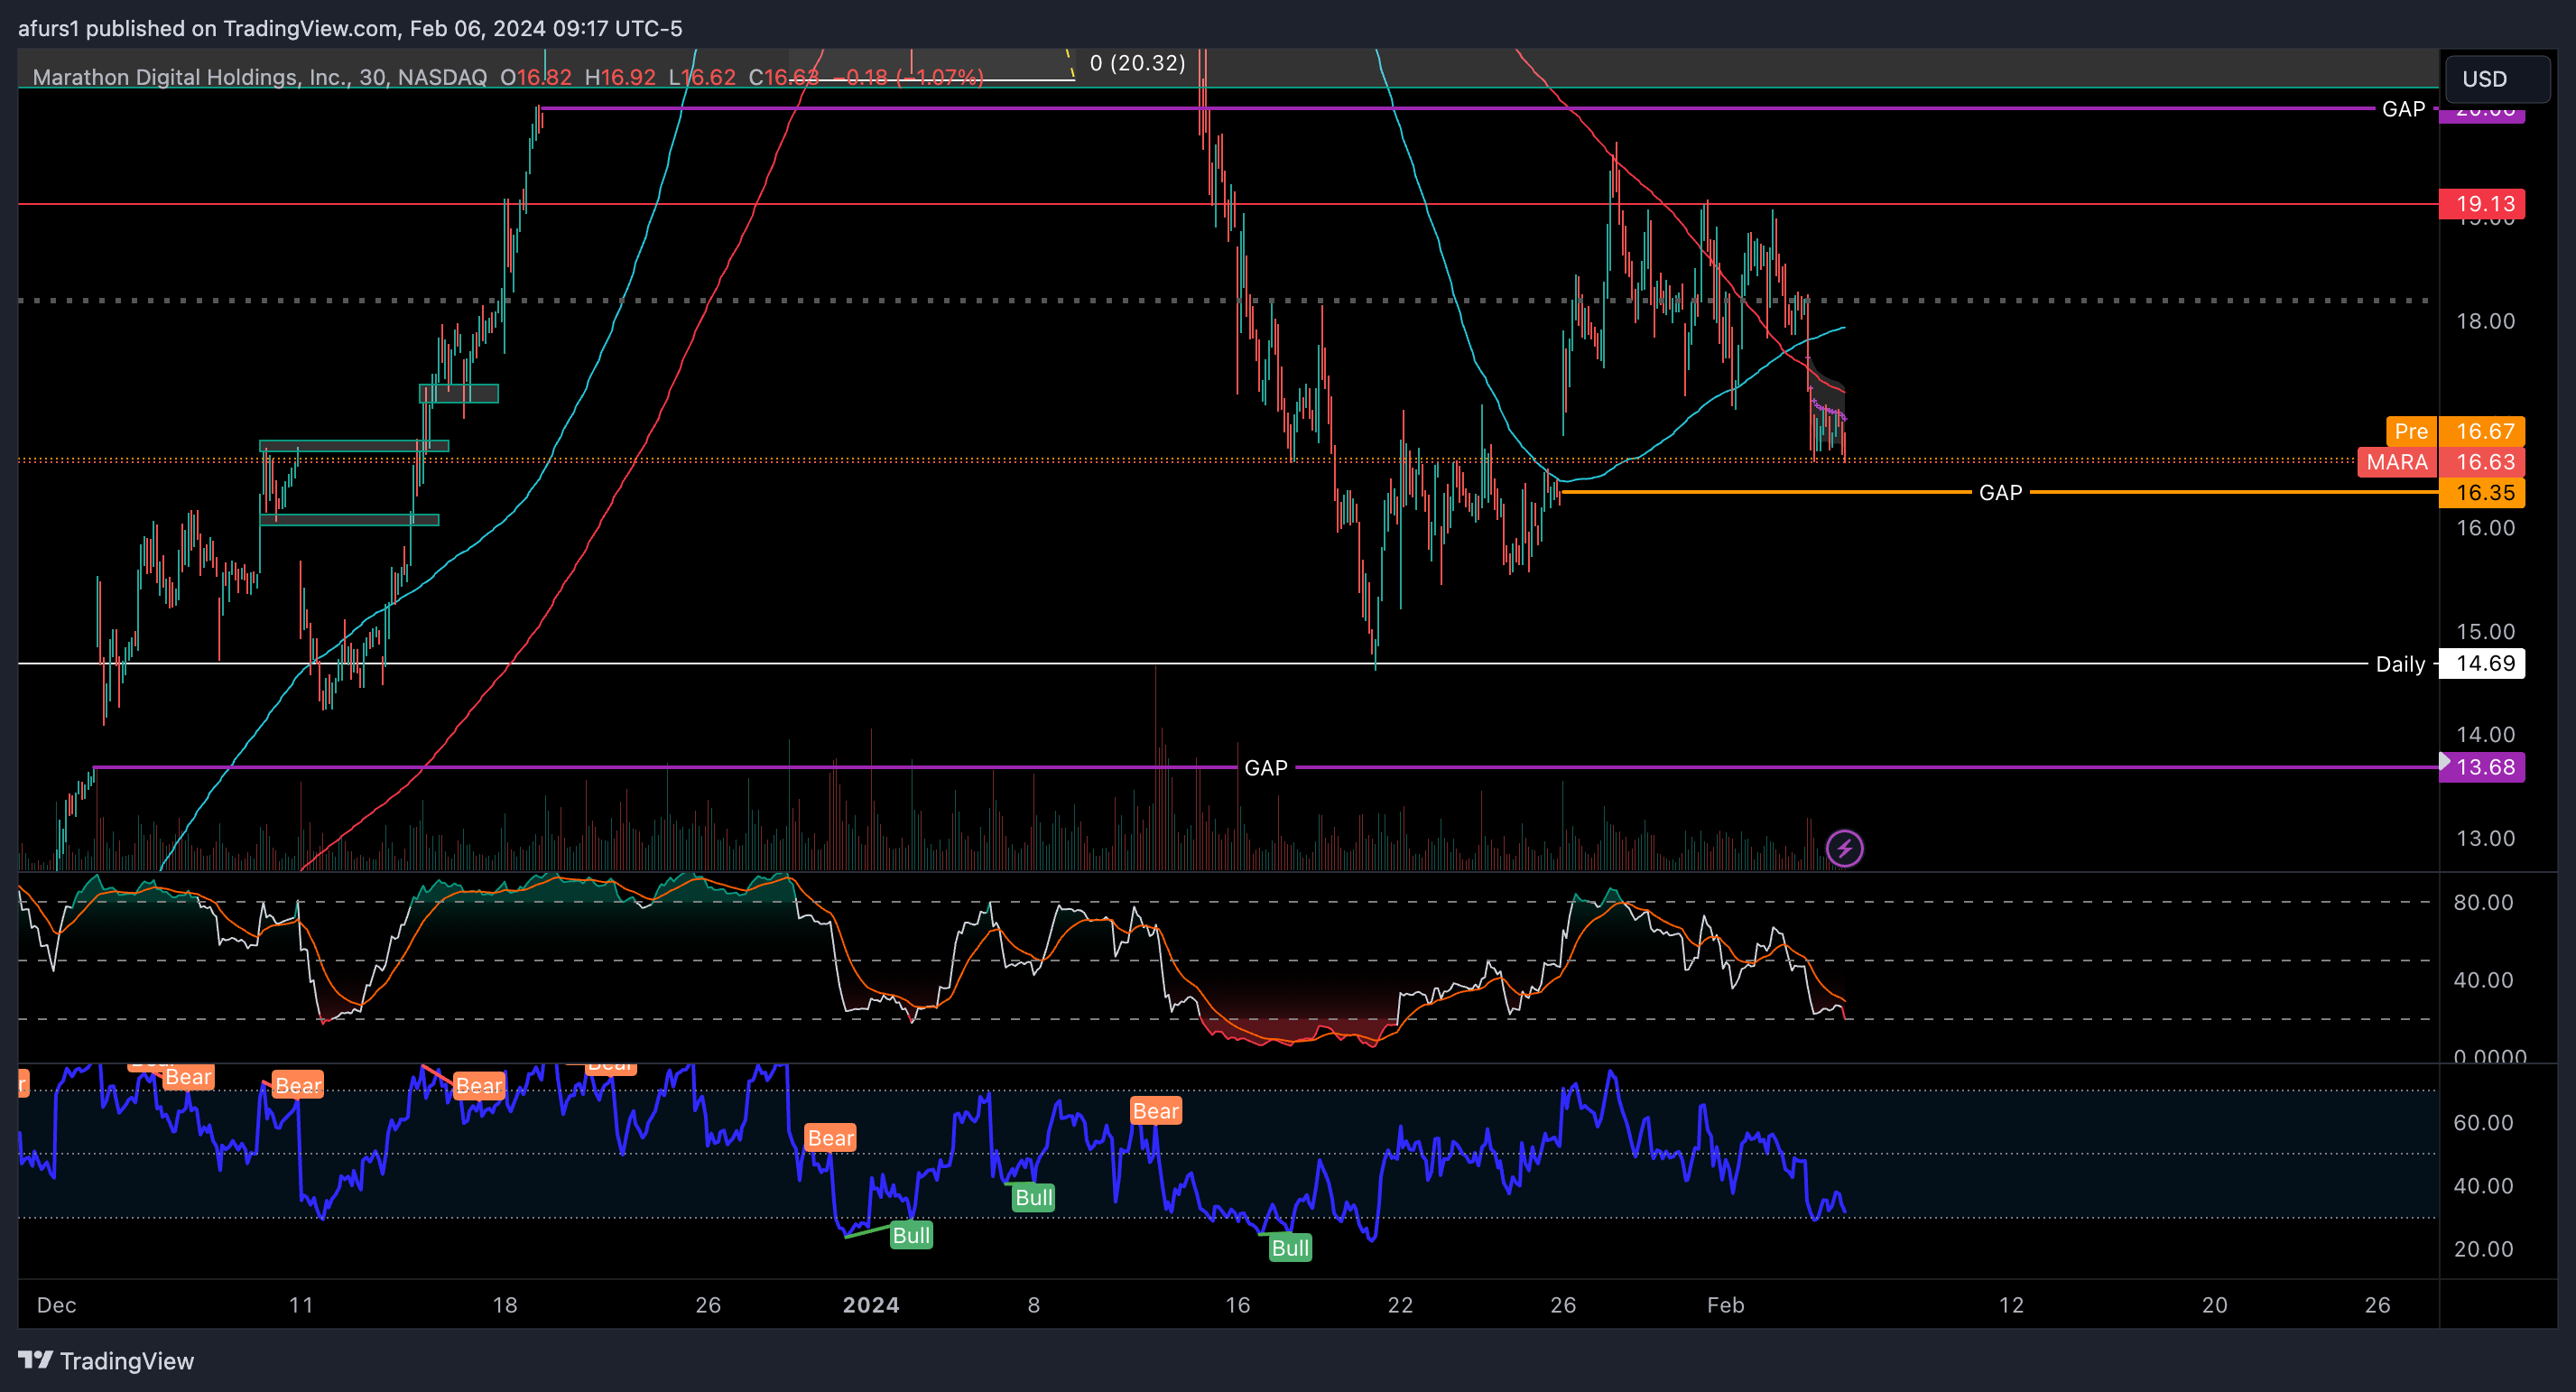Click the 18.00 price axis value
Viewport: 2576px width, 1392px height.
point(2485,321)
